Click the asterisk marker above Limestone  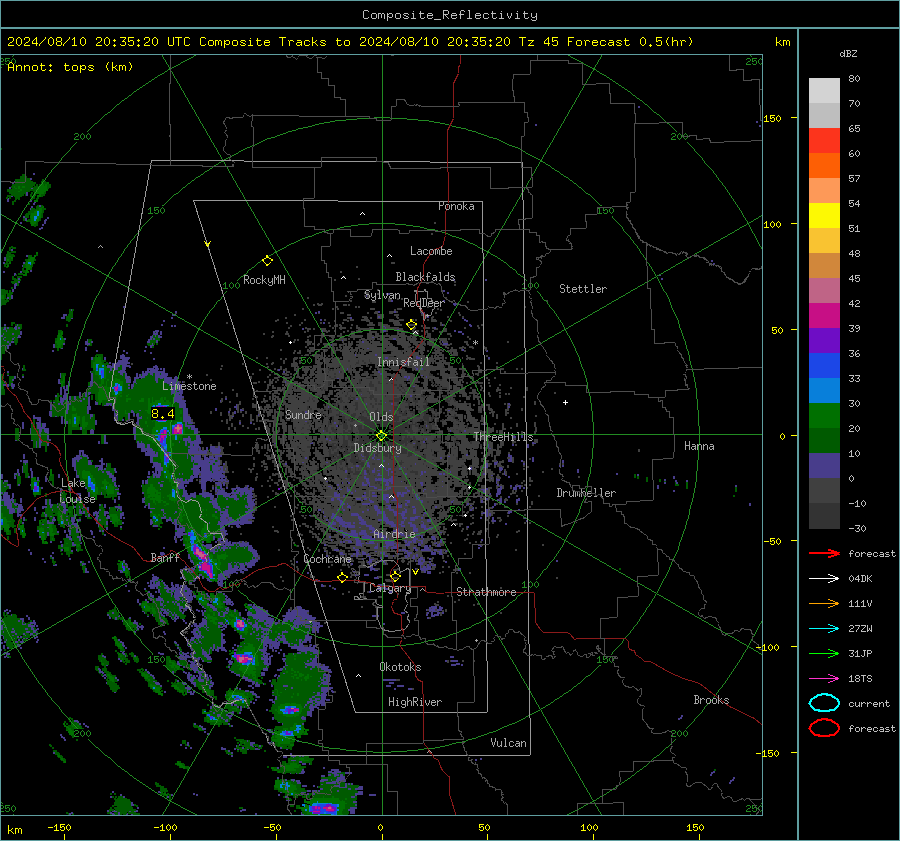pos(189,377)
